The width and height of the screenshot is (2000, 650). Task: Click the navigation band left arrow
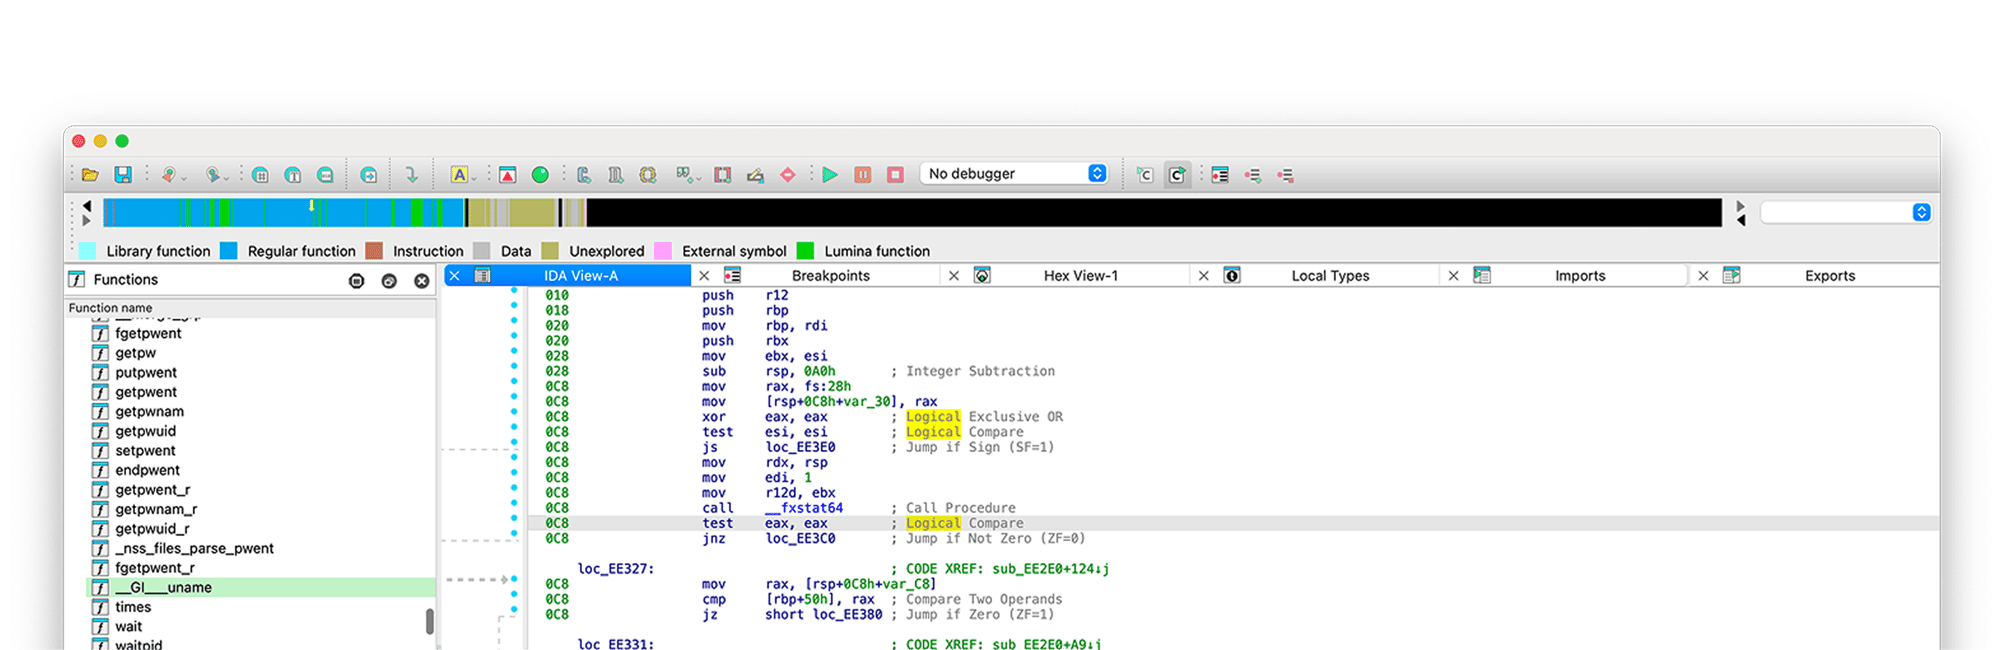[87, 206]
